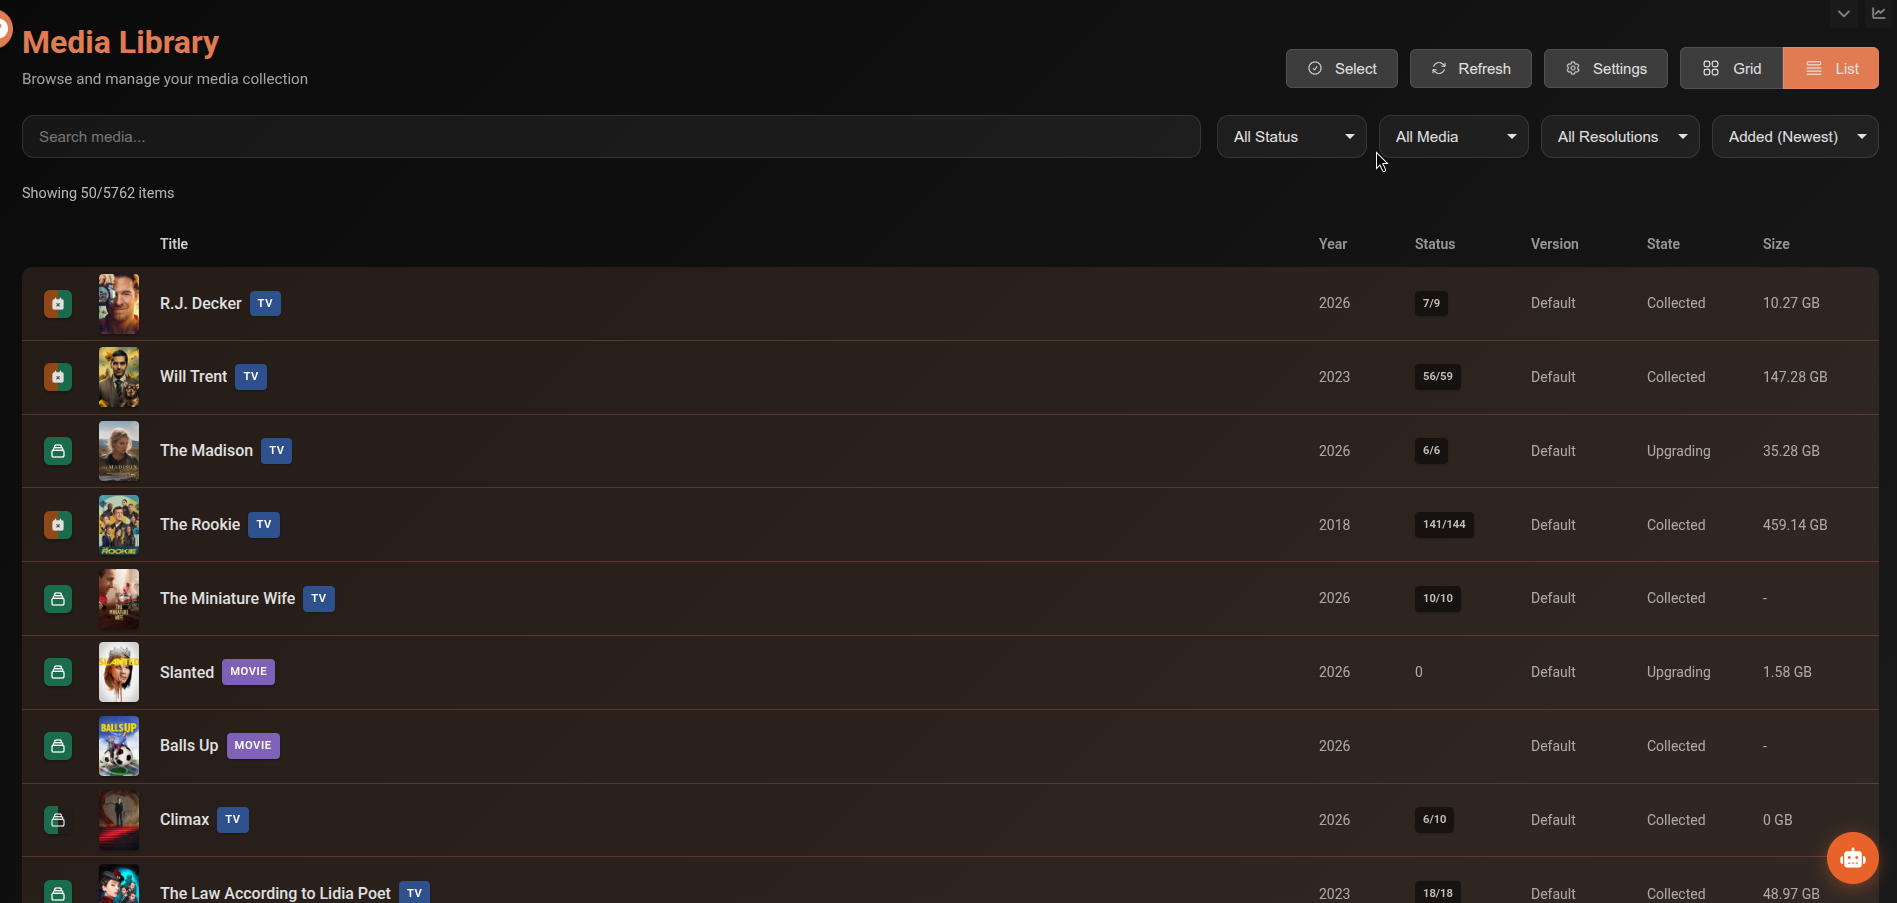Click The Miniature Wife title
1897x903 pixels.
click(227, 598)
